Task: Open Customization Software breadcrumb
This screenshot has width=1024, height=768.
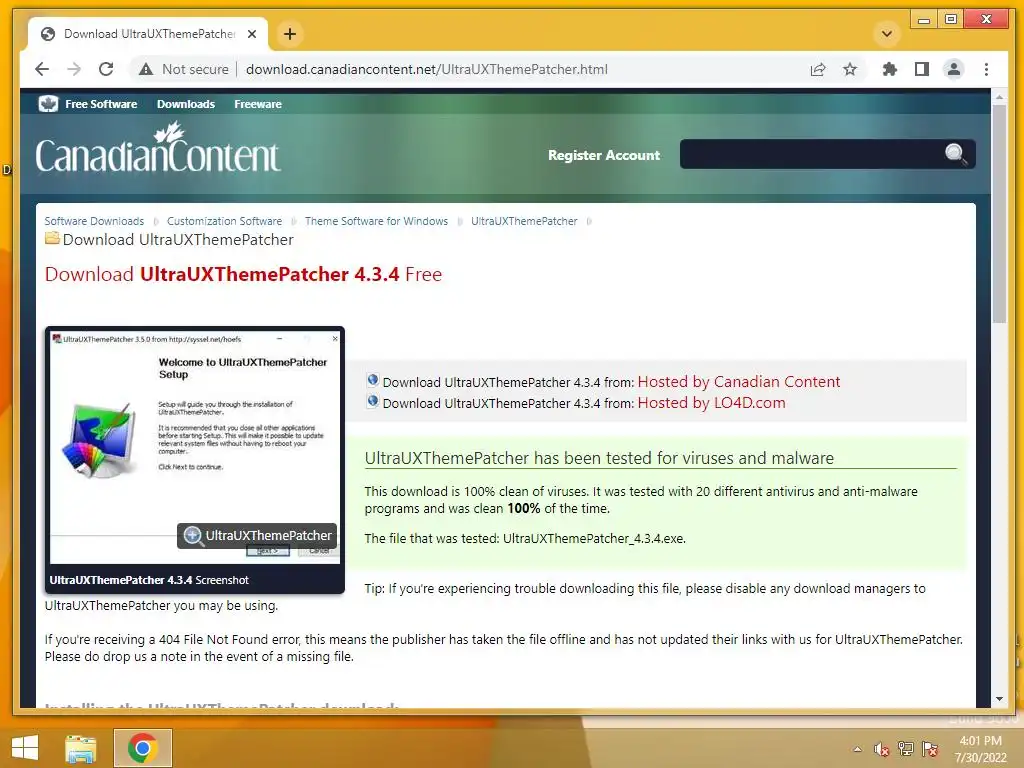Action: point(225,221)
